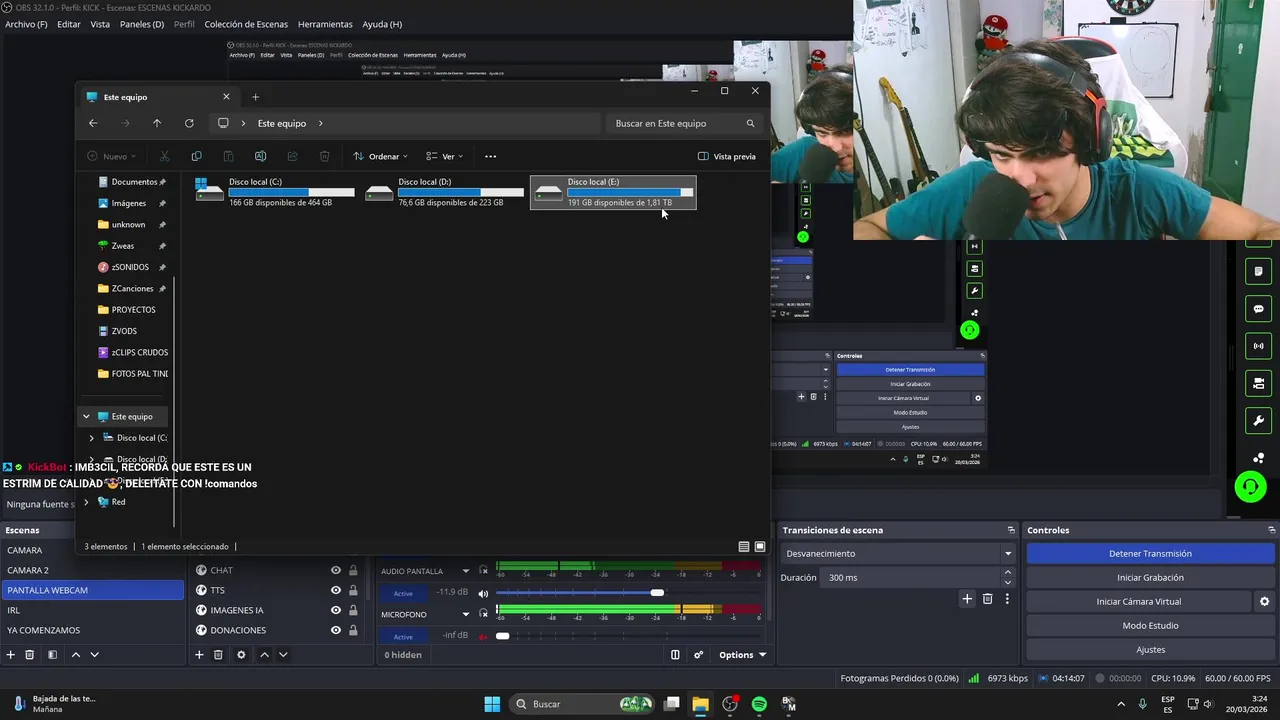Open the Editar menu
This screenshot has width=1280, height=720.
(69, 24)
